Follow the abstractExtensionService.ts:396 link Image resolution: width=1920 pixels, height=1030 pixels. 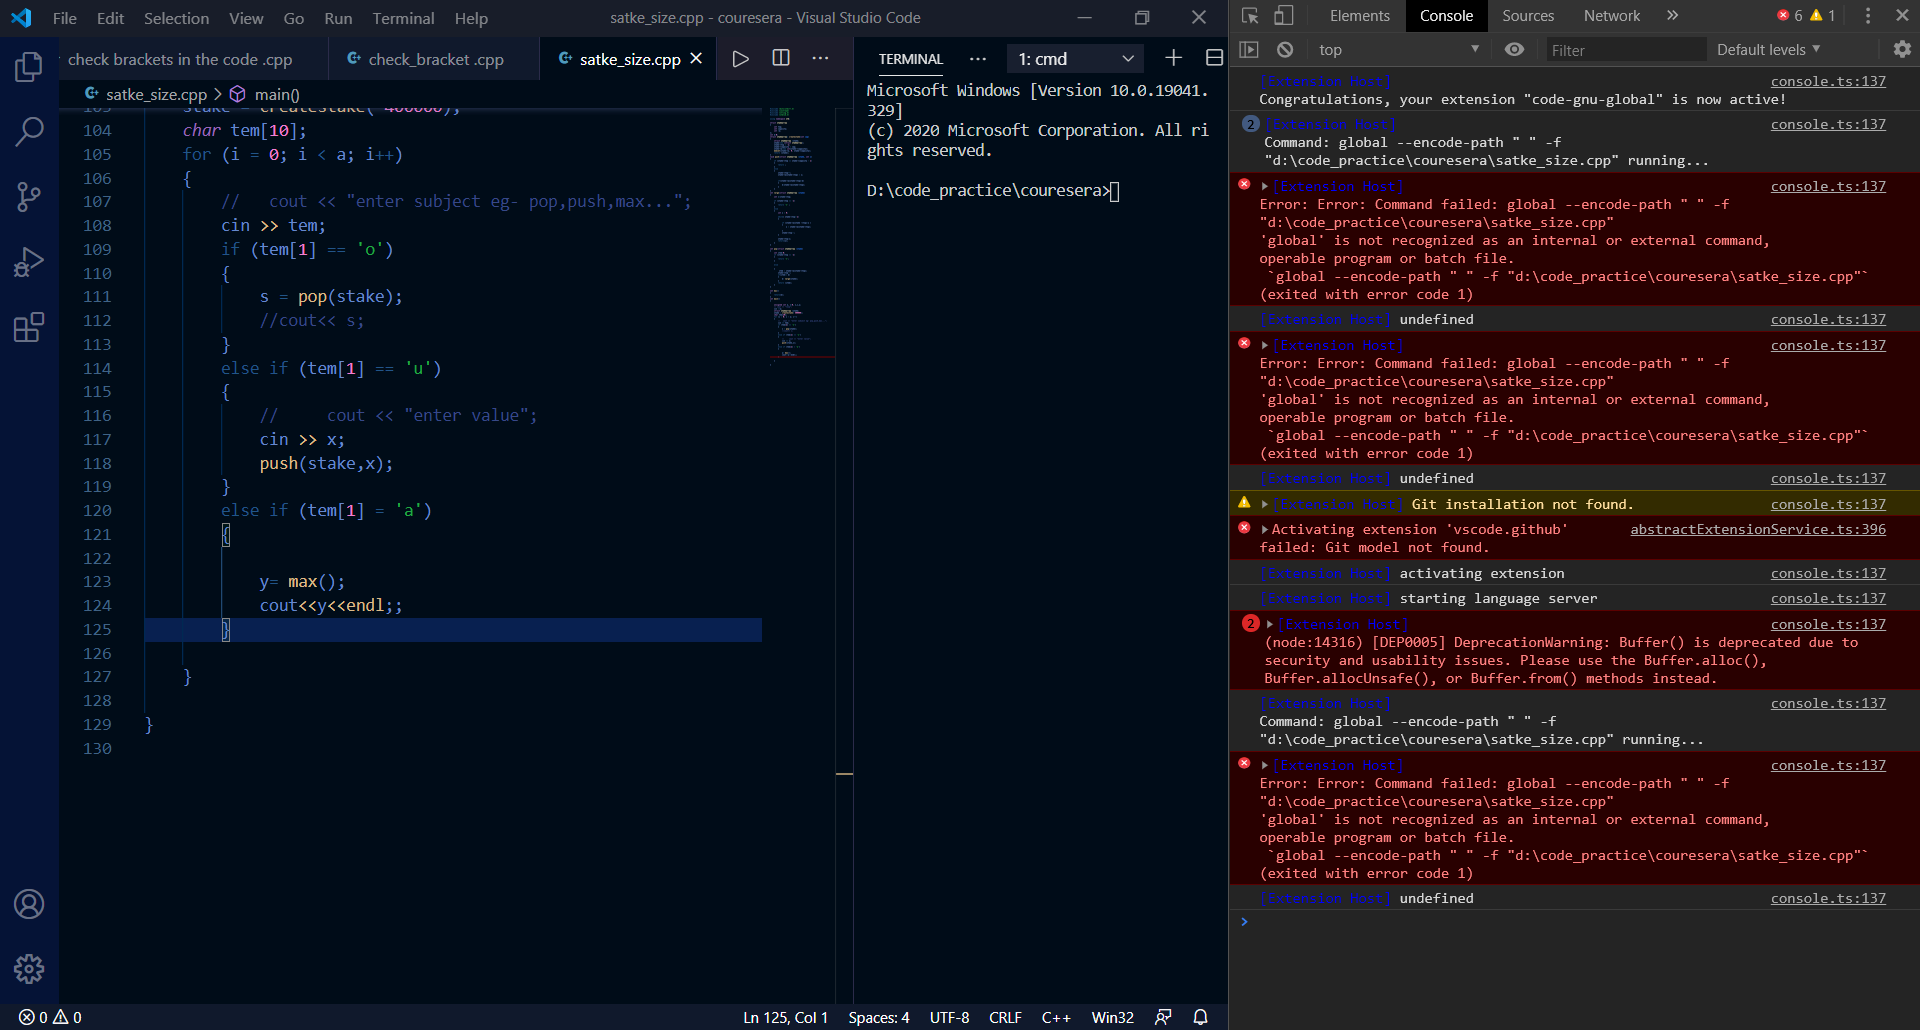pyautogui.click(x=1758, y=529)
